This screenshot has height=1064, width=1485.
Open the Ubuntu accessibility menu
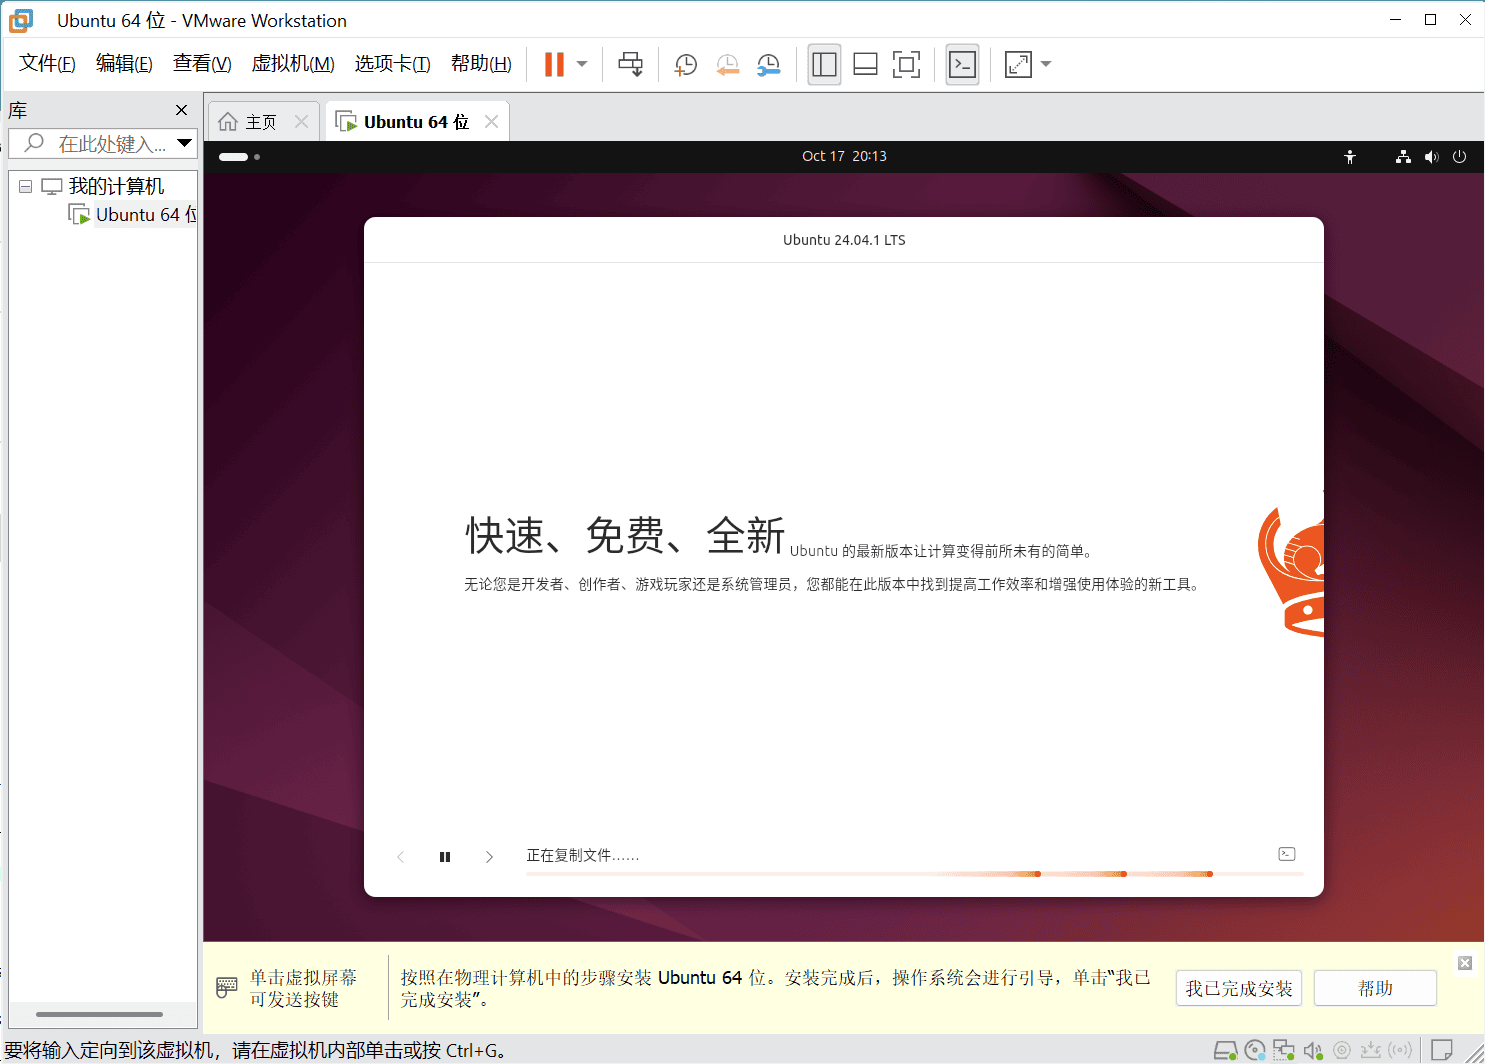(1350, 157)
